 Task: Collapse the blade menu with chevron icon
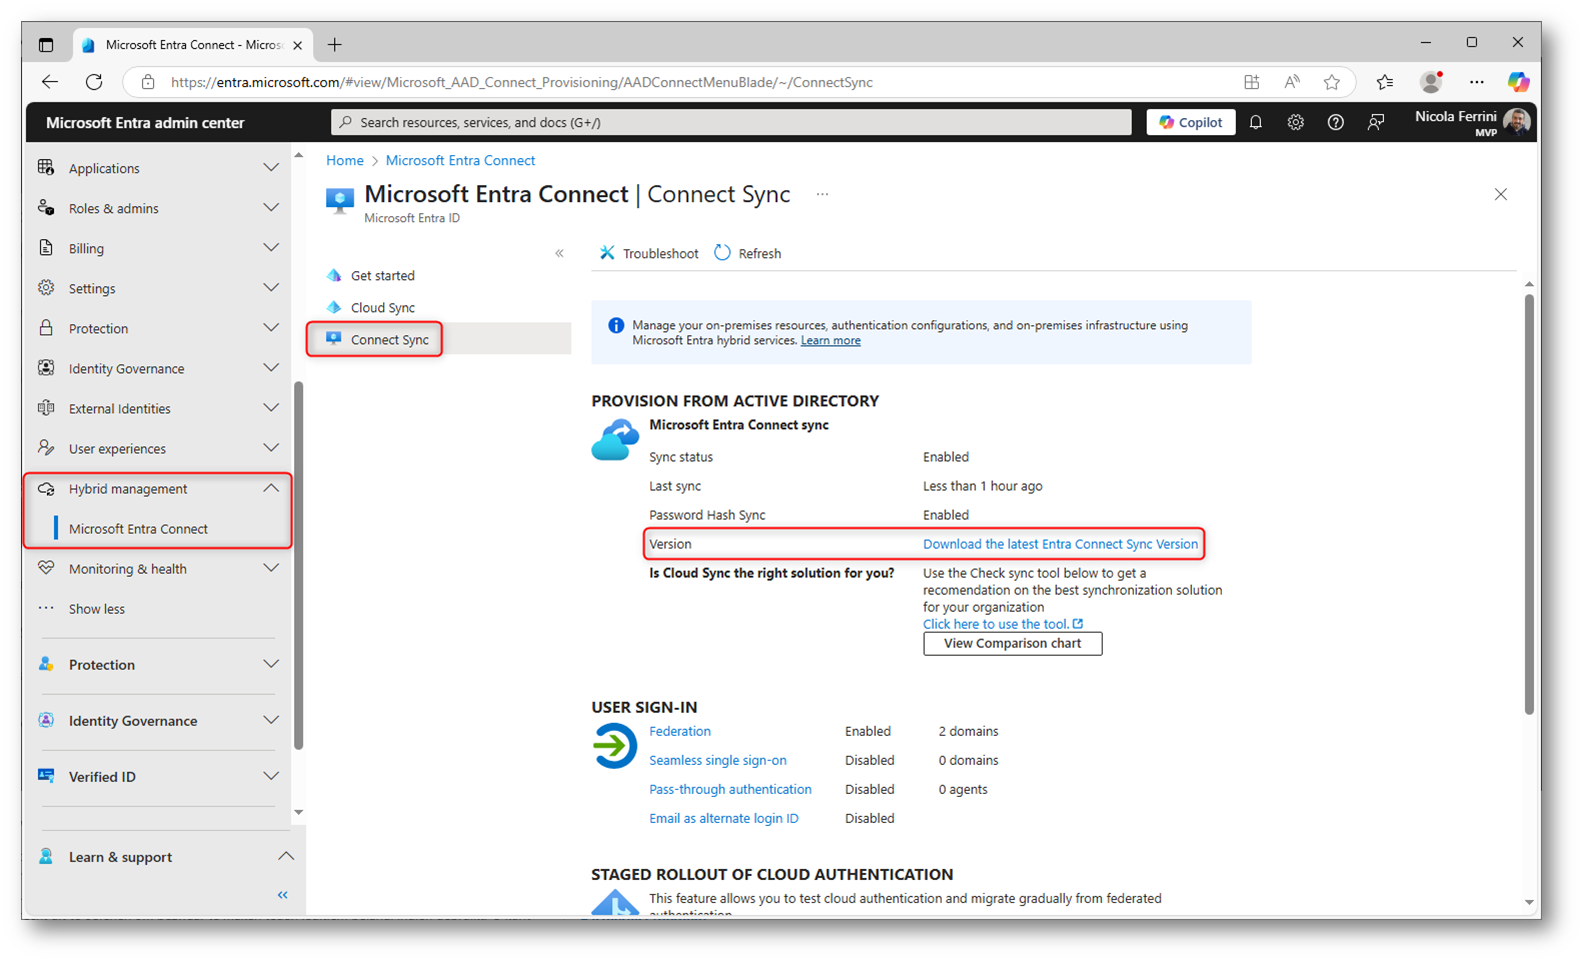tap(559, 253)
